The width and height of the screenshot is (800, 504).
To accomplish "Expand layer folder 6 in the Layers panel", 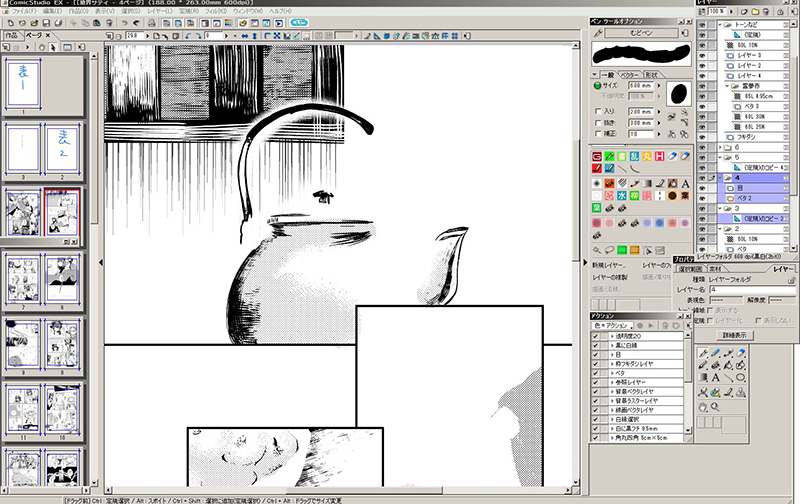I will click(723, 147).
